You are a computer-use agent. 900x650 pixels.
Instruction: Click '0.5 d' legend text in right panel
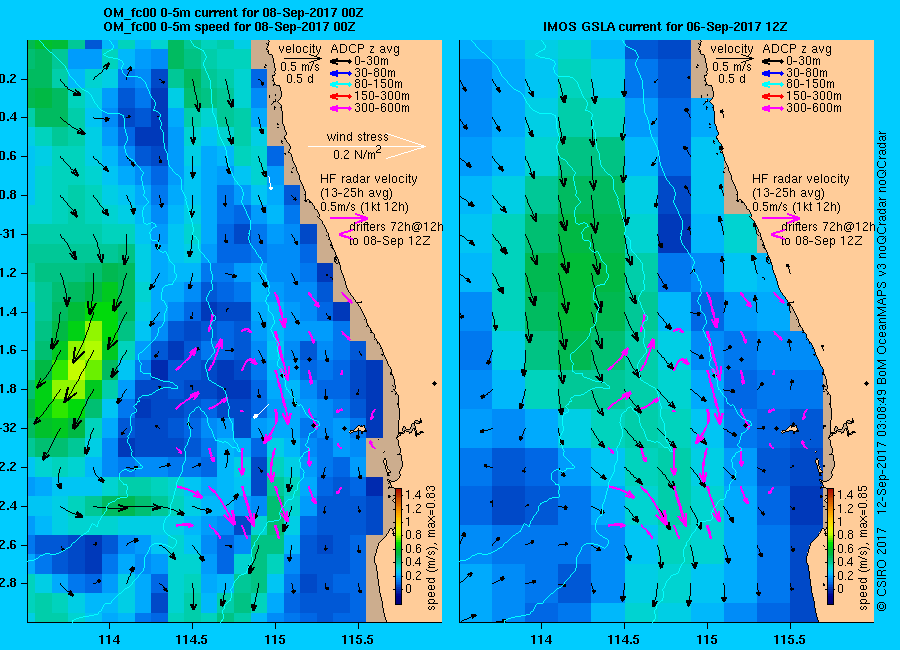click(x=731, y=79)
